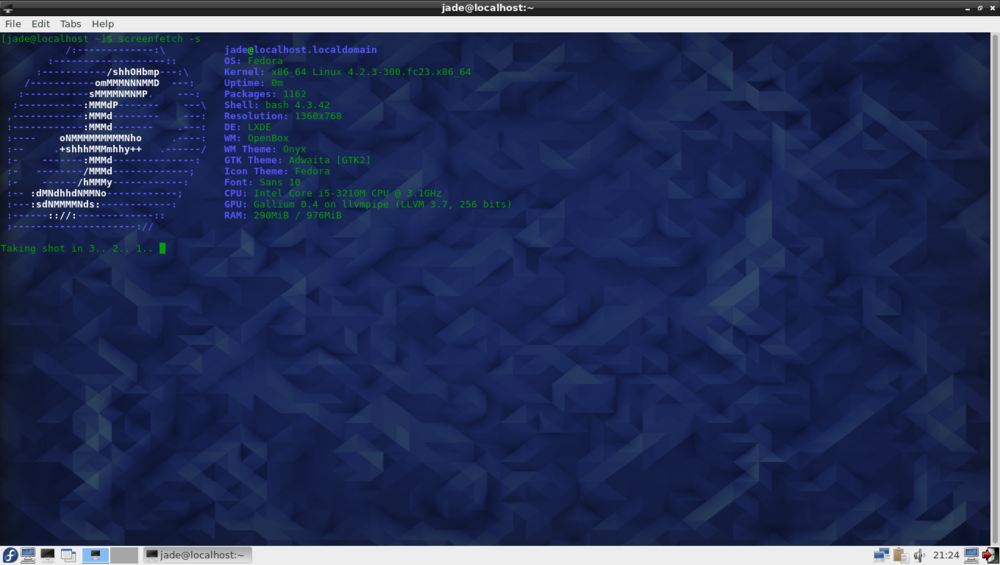Open the Tabs menu

pyautogui.click(x=70, y=24)
